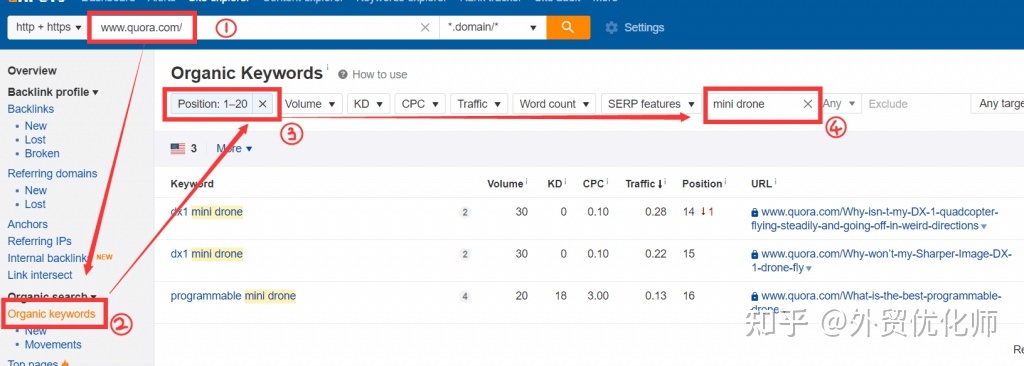Viewport: 1024px width, 366px height.
Task: Click the US flag country icon
Action: click(x=178, y=148)
